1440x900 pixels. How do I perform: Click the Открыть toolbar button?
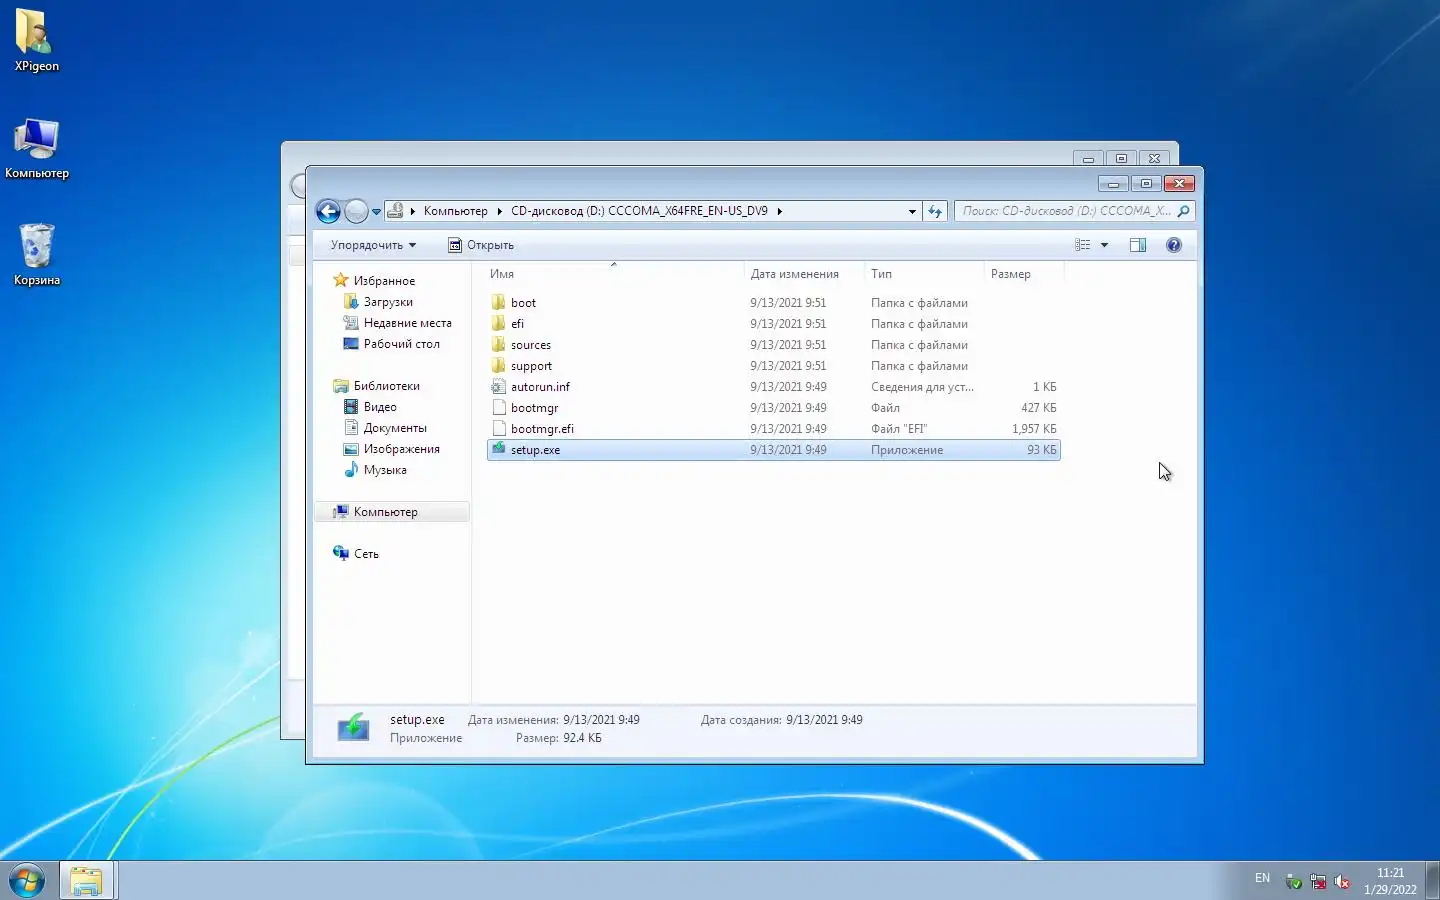coord(481,245)
